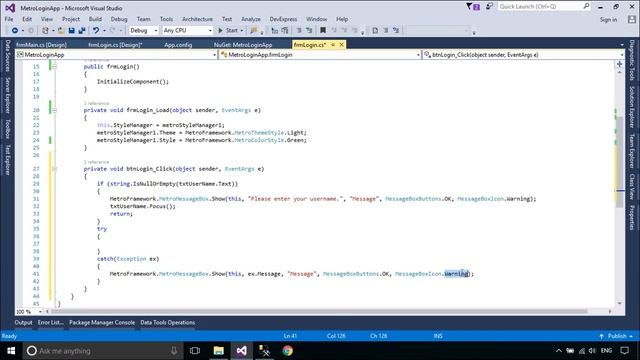This screenshot has width=640, height=360.
Task: Switch to the frmLogin.cs [Design]* tab
Action: pyautogui.click(x=115, y=45)
